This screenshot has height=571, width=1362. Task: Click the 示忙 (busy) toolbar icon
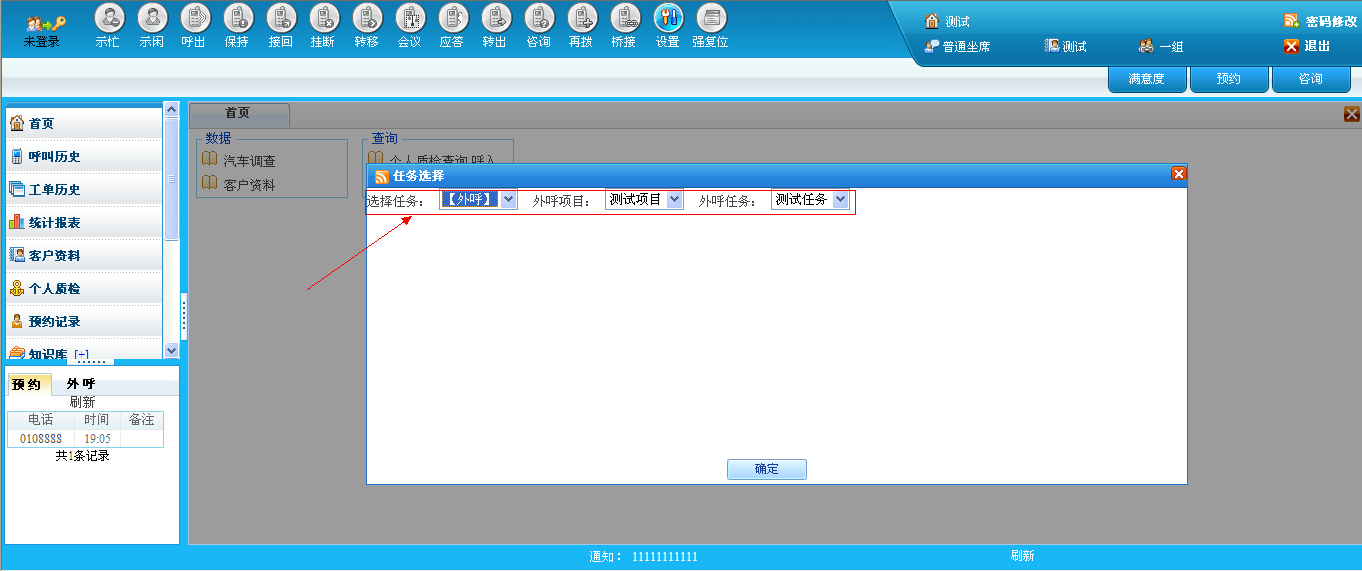click(108, 18)
